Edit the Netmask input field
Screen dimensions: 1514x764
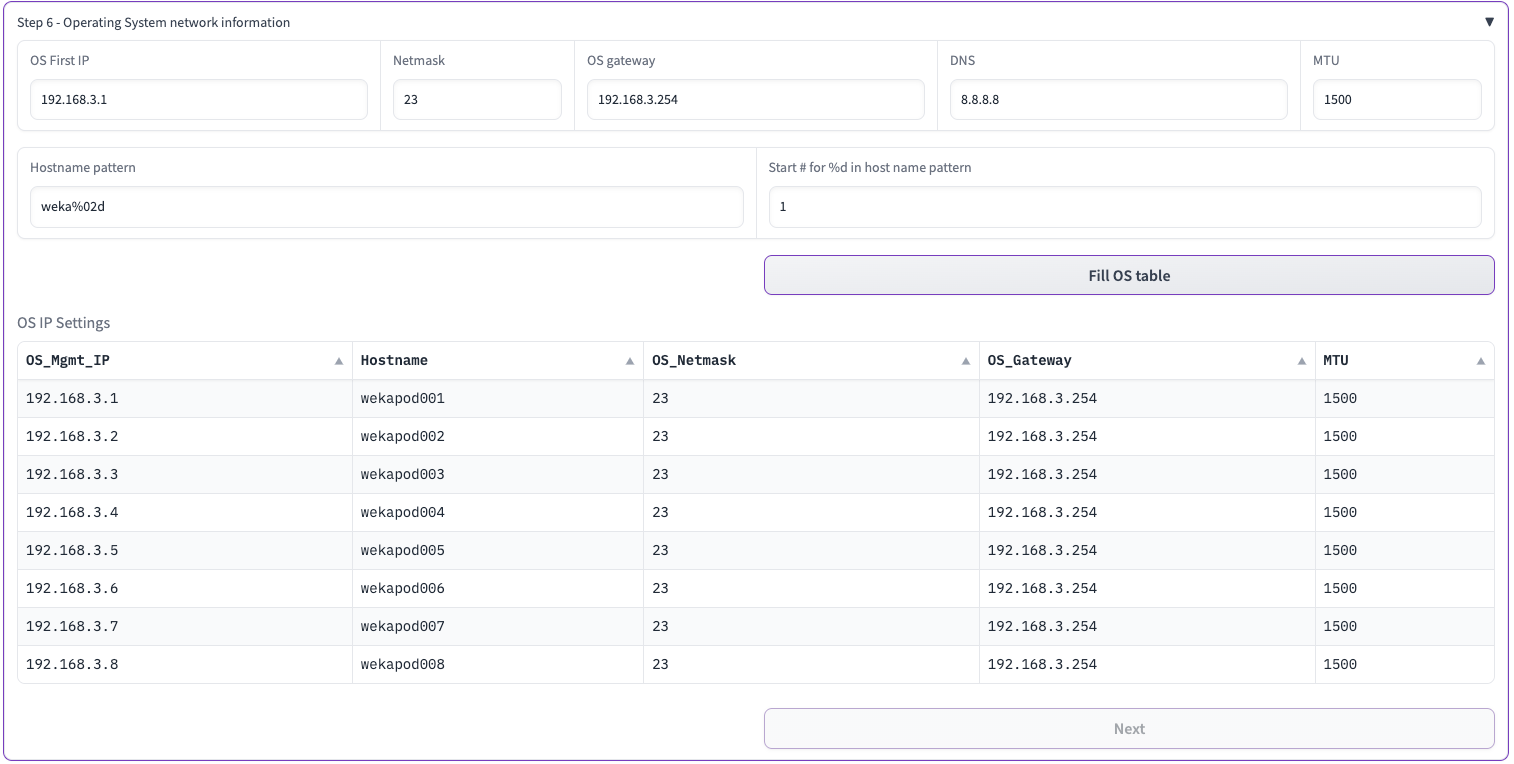pyautogui.click(x=476, y=100)
